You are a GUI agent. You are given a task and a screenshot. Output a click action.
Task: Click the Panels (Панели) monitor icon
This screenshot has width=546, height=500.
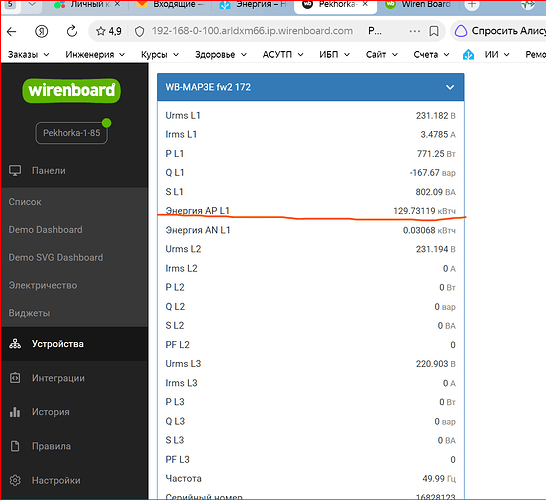tap(15, 171)
